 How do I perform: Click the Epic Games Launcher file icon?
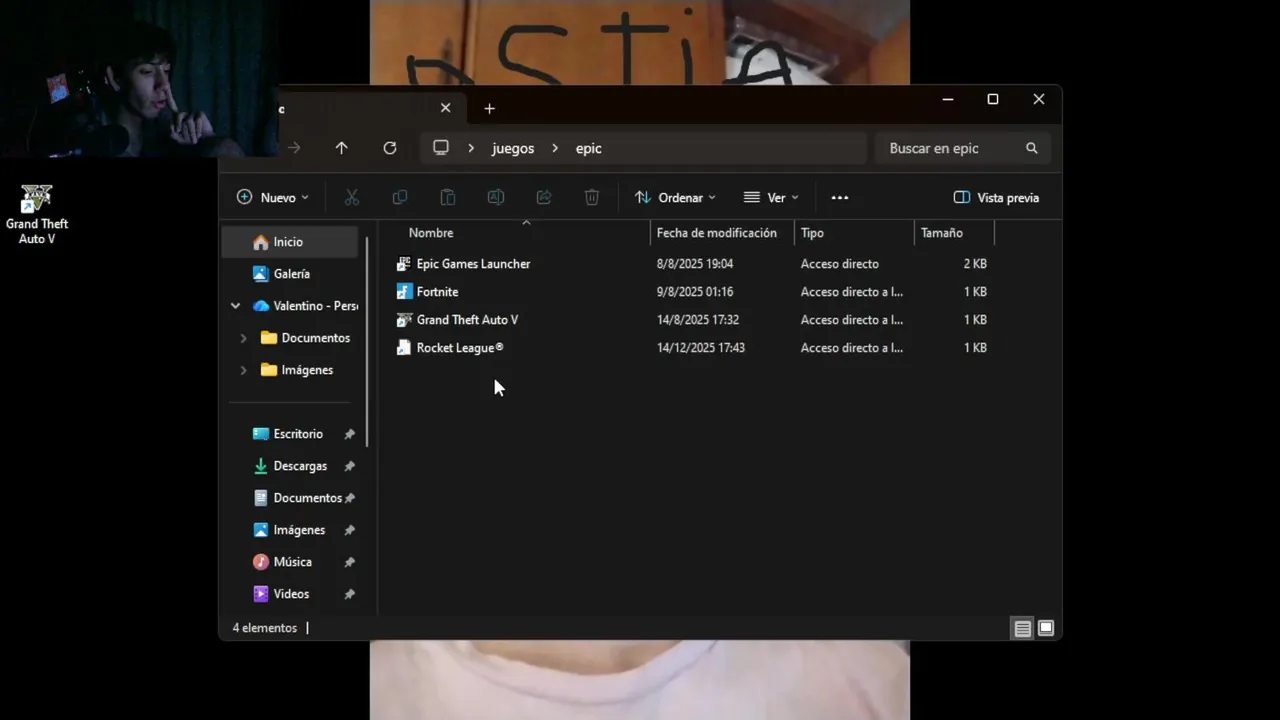[x=404, y=264]
